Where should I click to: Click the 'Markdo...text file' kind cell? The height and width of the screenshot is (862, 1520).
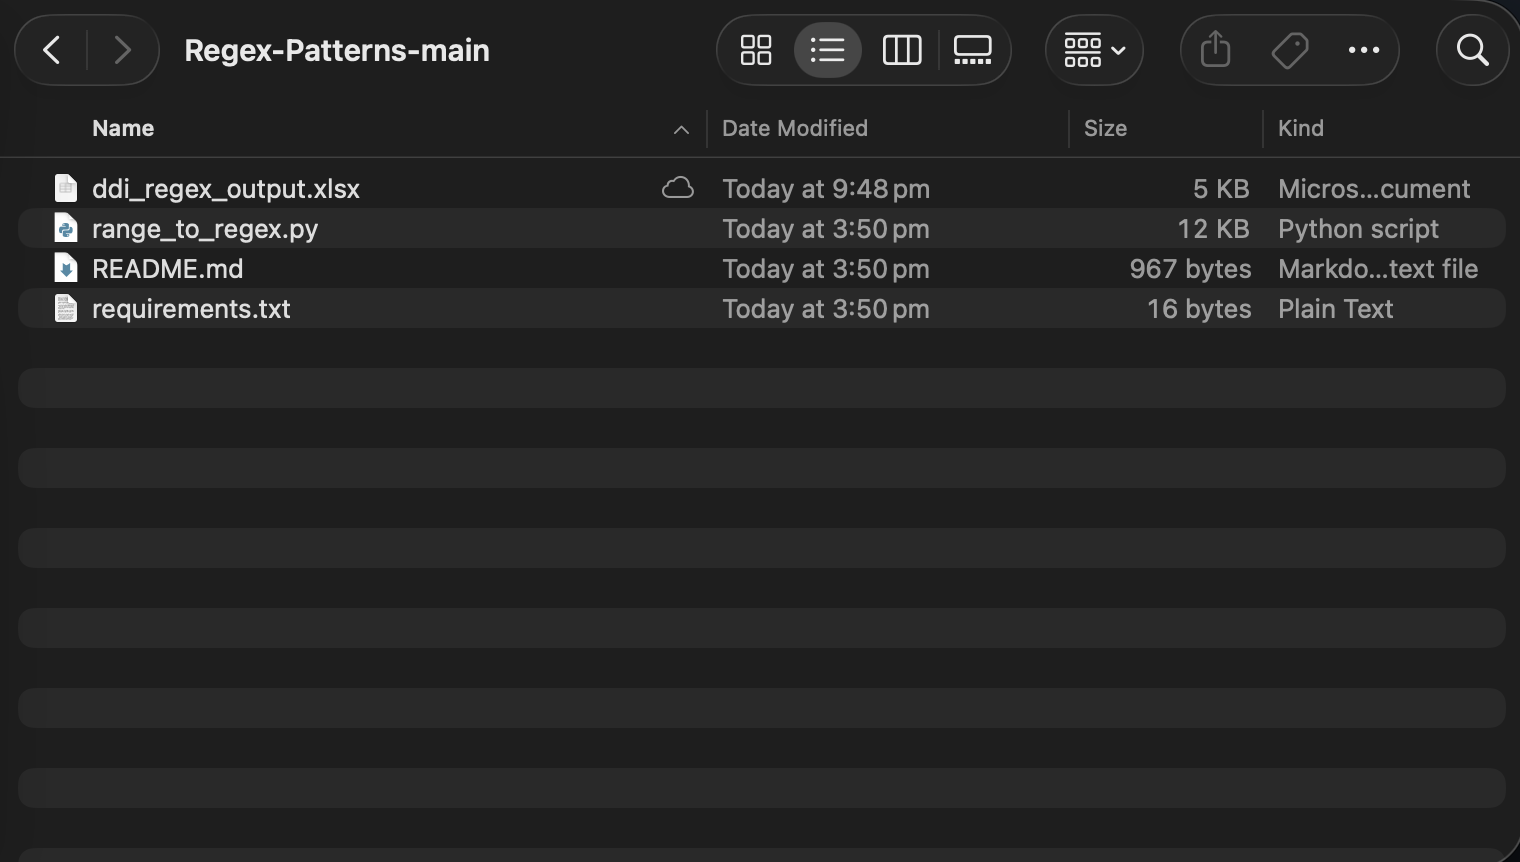[1378, 268]
